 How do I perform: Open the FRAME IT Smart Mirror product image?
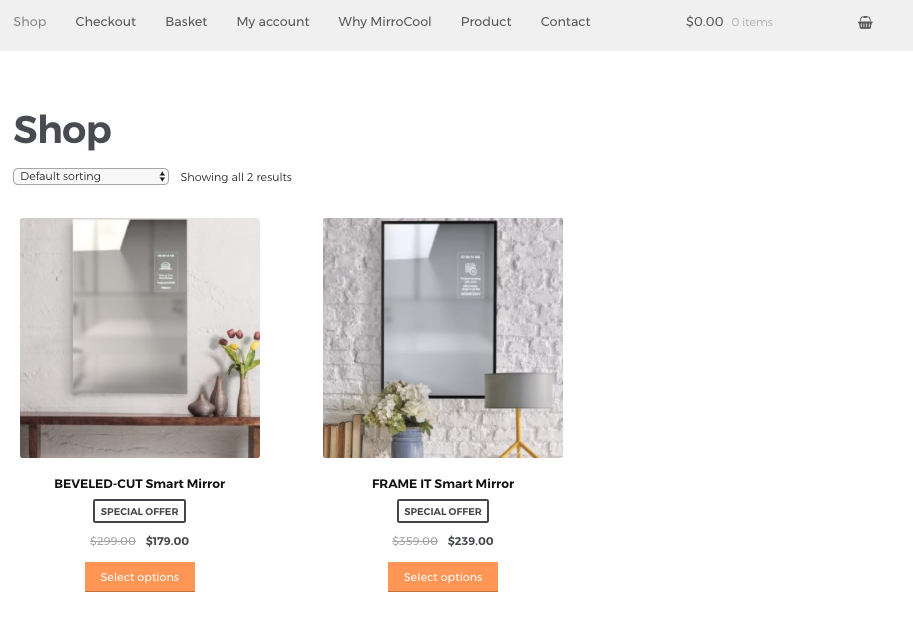[443, 338]
